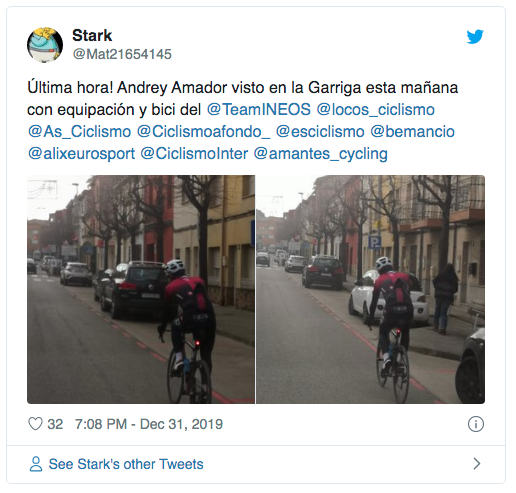Open the @TeamINEOS mention link
Screen dimensions: 516x493
259,109
